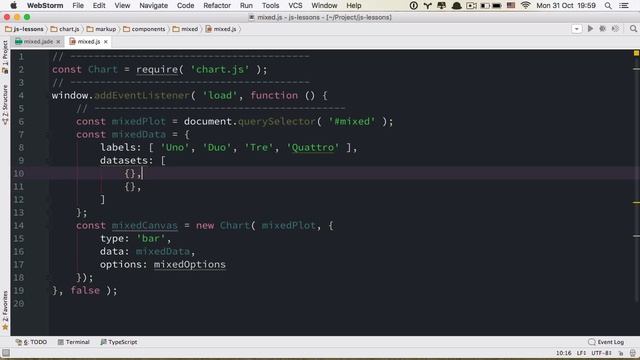
Task: Click the yellow warning stripe on the editor scrollbar
Action: (x=636, y=202)
